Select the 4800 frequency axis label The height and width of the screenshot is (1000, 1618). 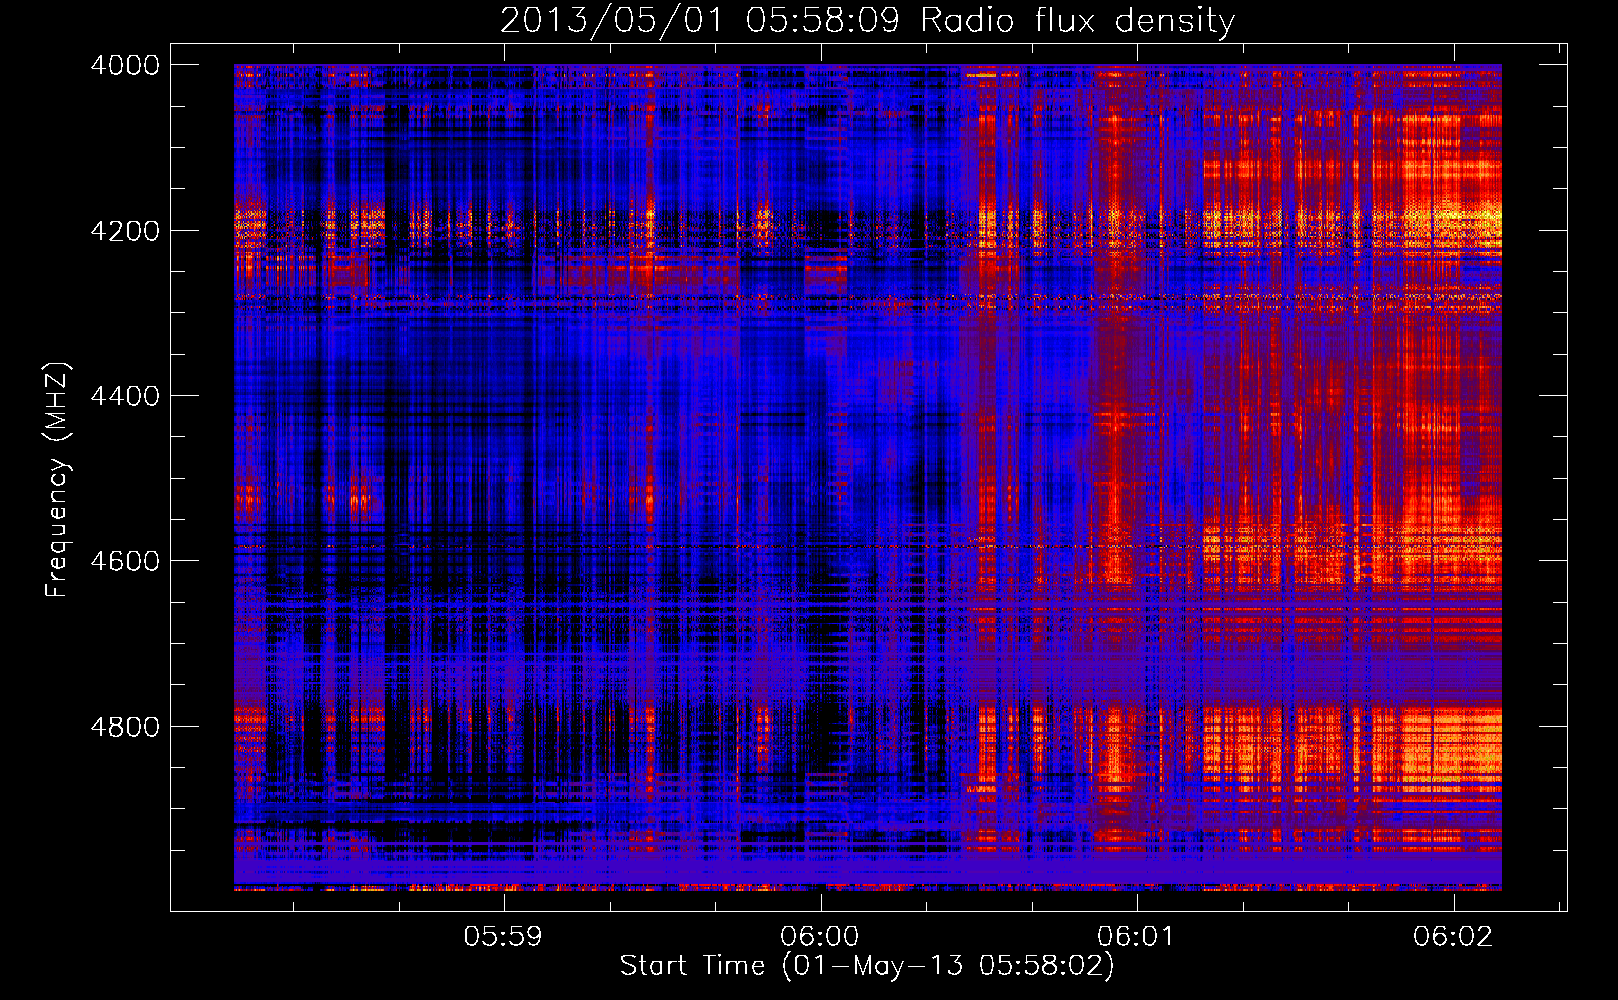point(125,727)
